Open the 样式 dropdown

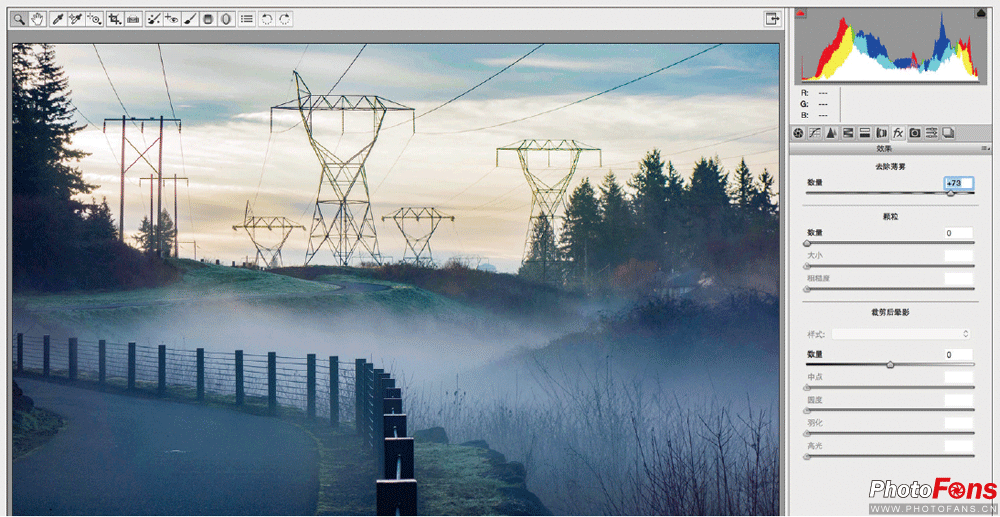coord(901,333)
